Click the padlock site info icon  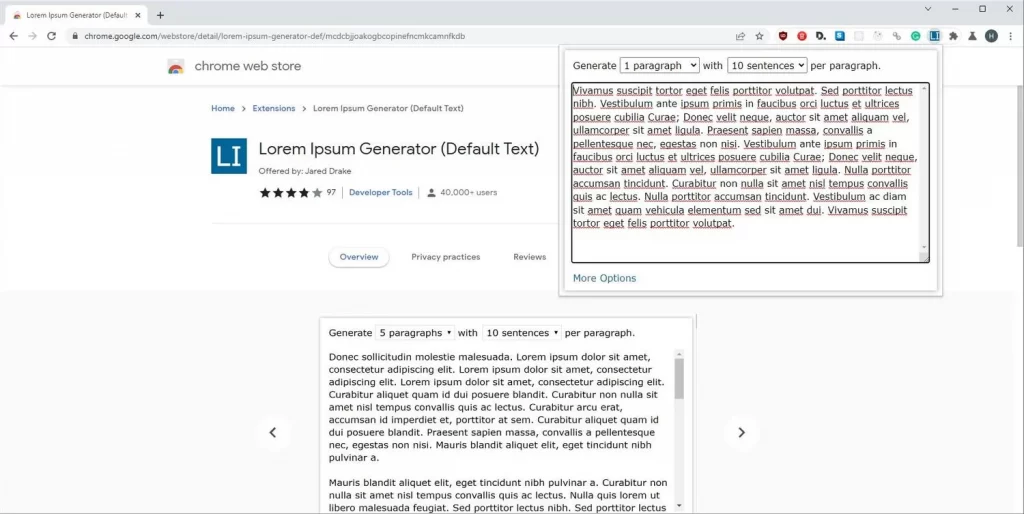(75, 36)
